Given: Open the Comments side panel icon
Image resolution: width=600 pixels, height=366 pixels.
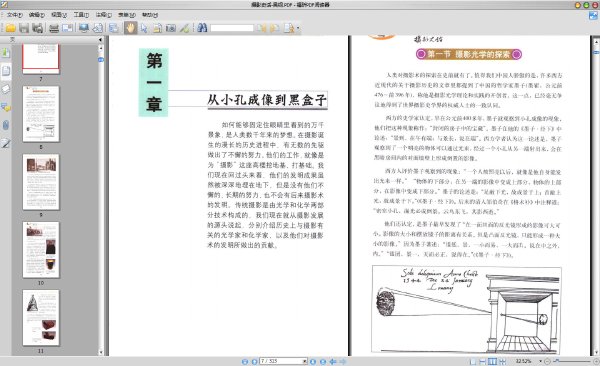Looking at the screenshot, I should point(6,107).
